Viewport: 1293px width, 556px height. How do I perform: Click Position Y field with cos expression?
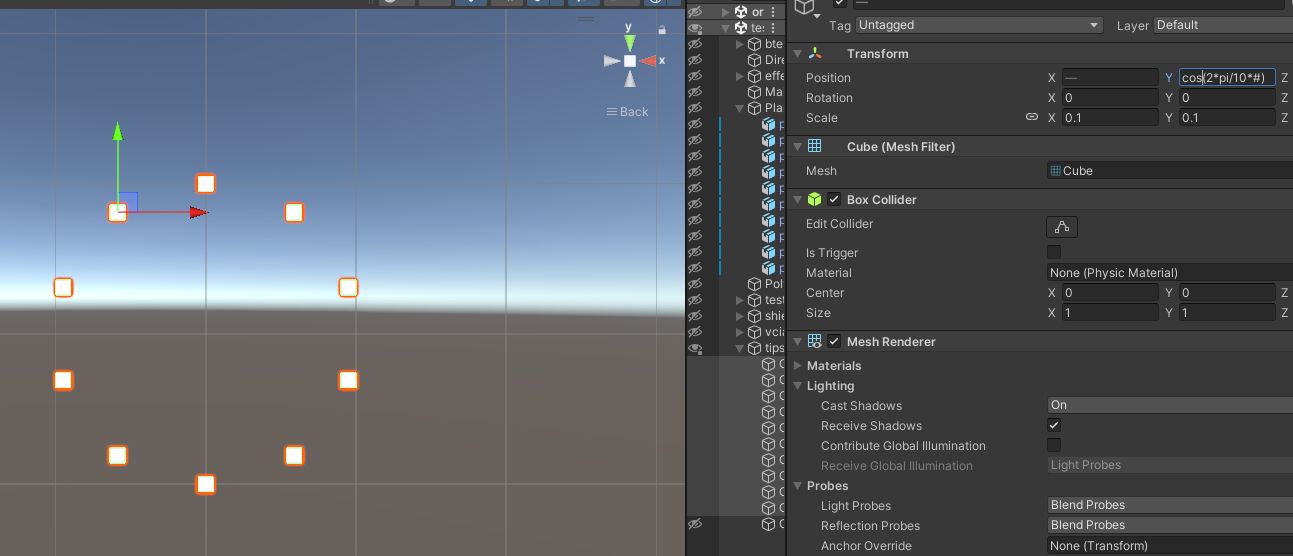1227,77
